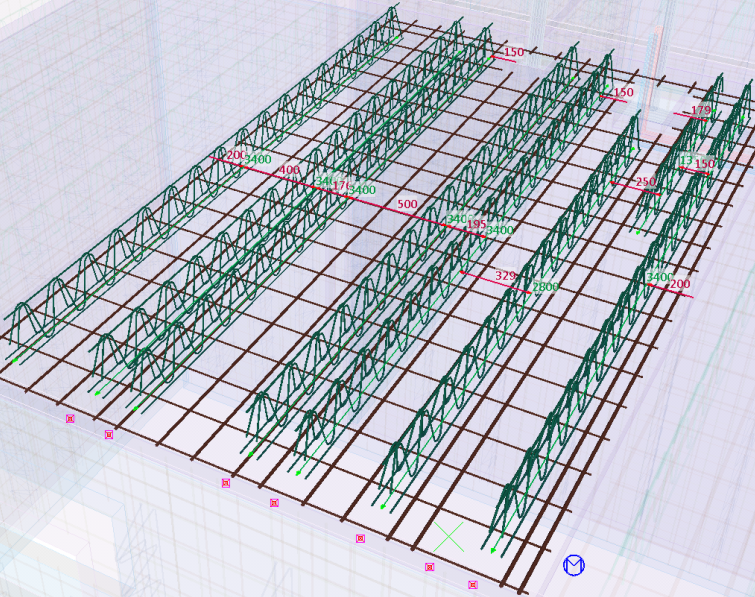Image resolution: width=755 pixels, height=597 pixels.
Task: Select the red 200 label beside the 400
Action: [236, 155]
